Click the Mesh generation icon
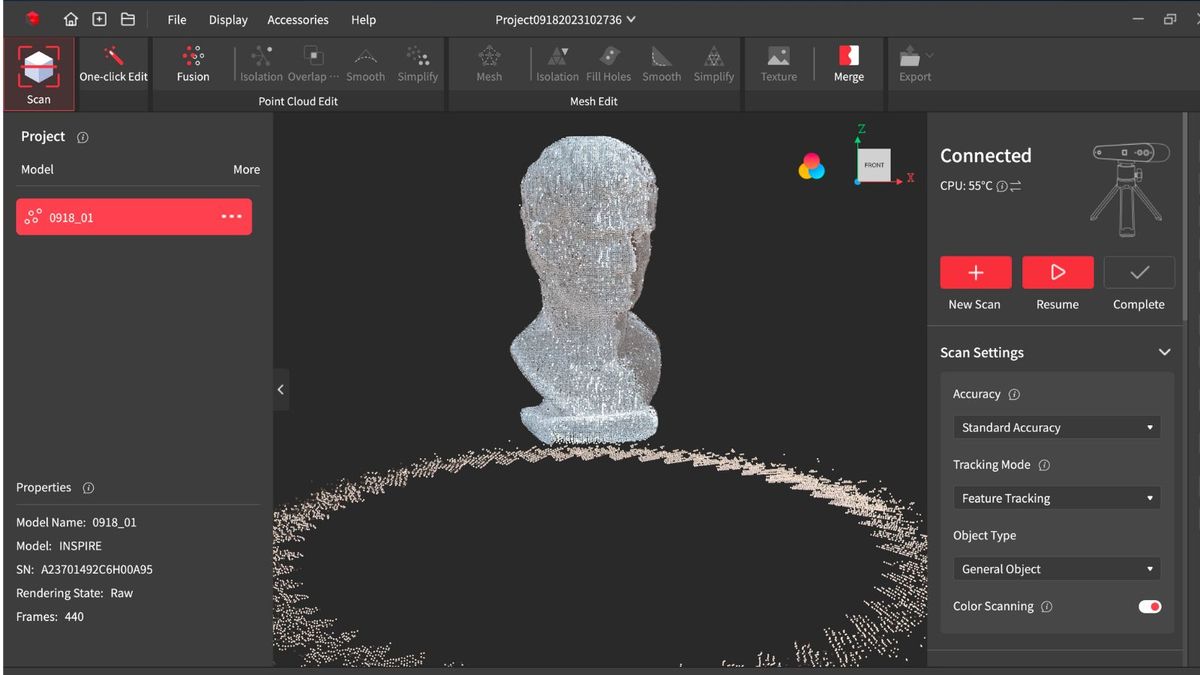 point(488,62)
